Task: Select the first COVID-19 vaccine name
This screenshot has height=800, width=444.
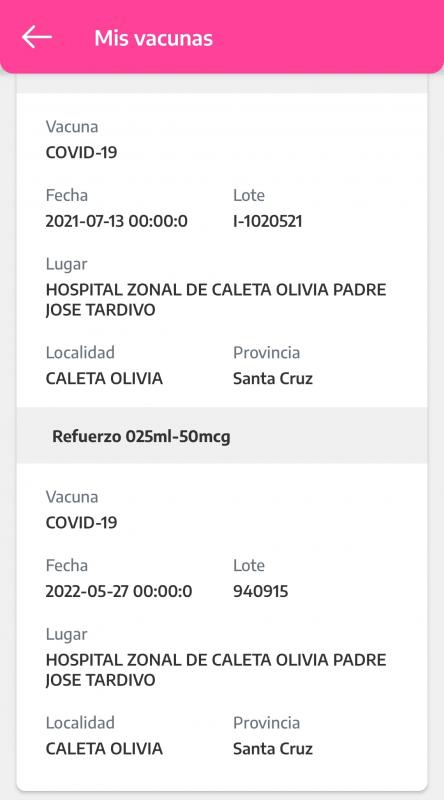Action: [81, 153]
